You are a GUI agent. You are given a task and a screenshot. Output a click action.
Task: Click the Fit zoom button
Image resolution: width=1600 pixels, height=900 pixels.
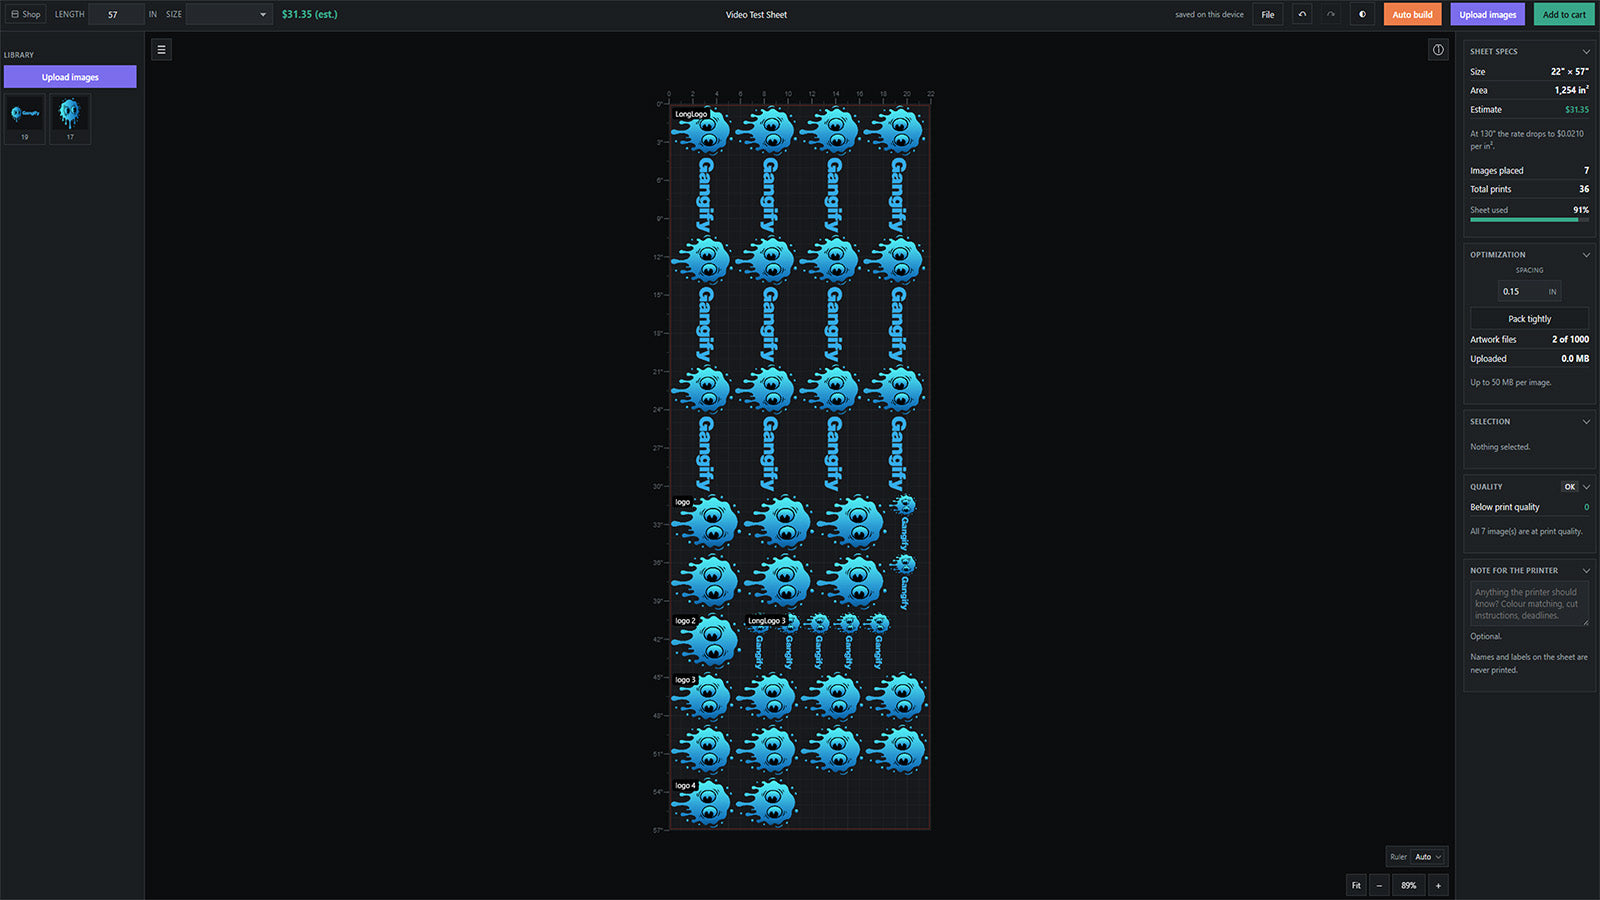tap(1356, 885)
